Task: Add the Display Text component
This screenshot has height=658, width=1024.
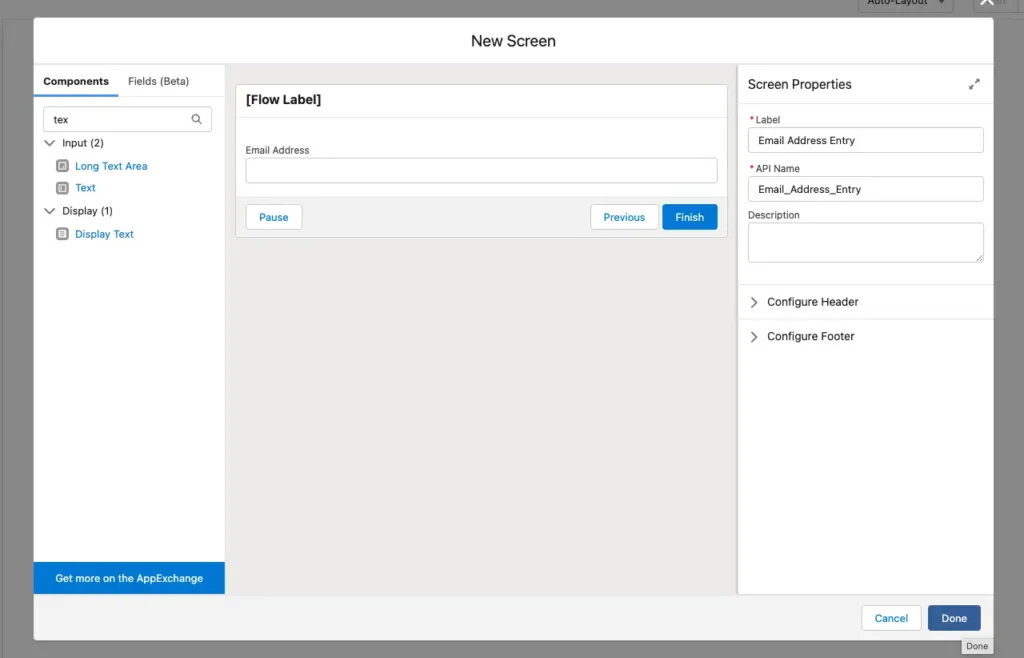Action: [x=104, y=234]
